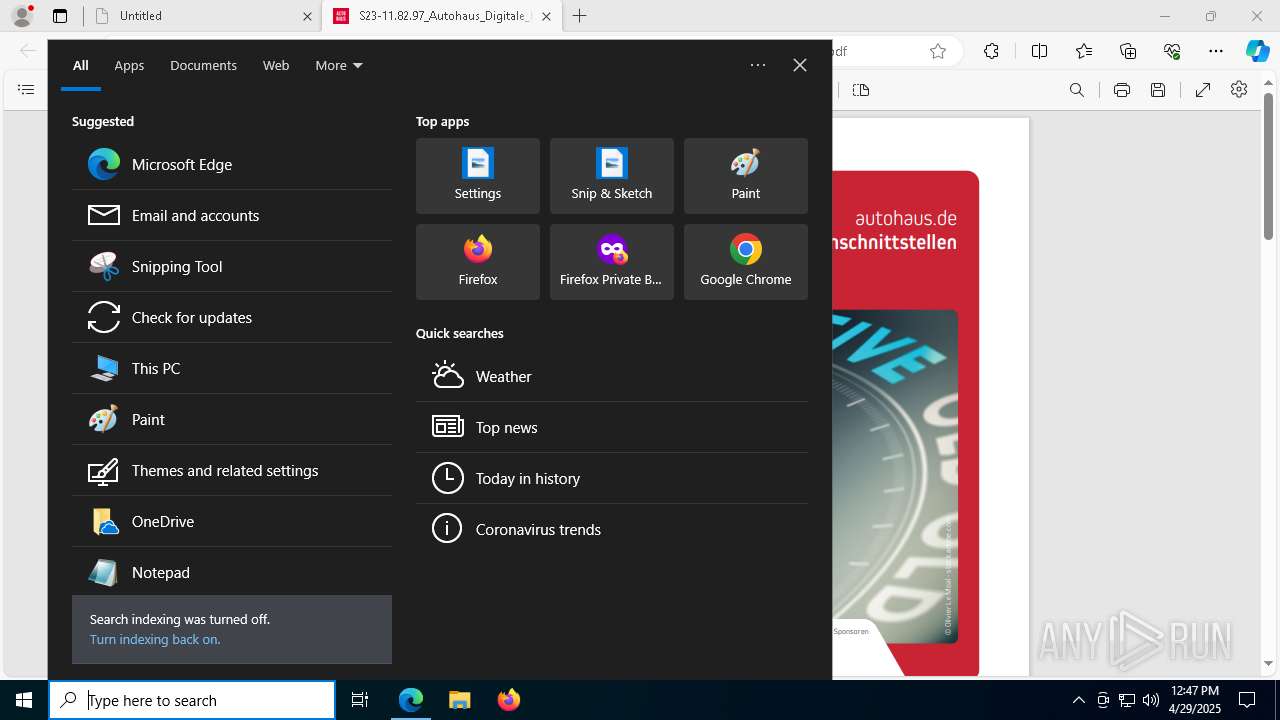1280x720 pixels.
Task: Toggle PDF page view button
Action: pyautogui.click(x=861, y=90)
